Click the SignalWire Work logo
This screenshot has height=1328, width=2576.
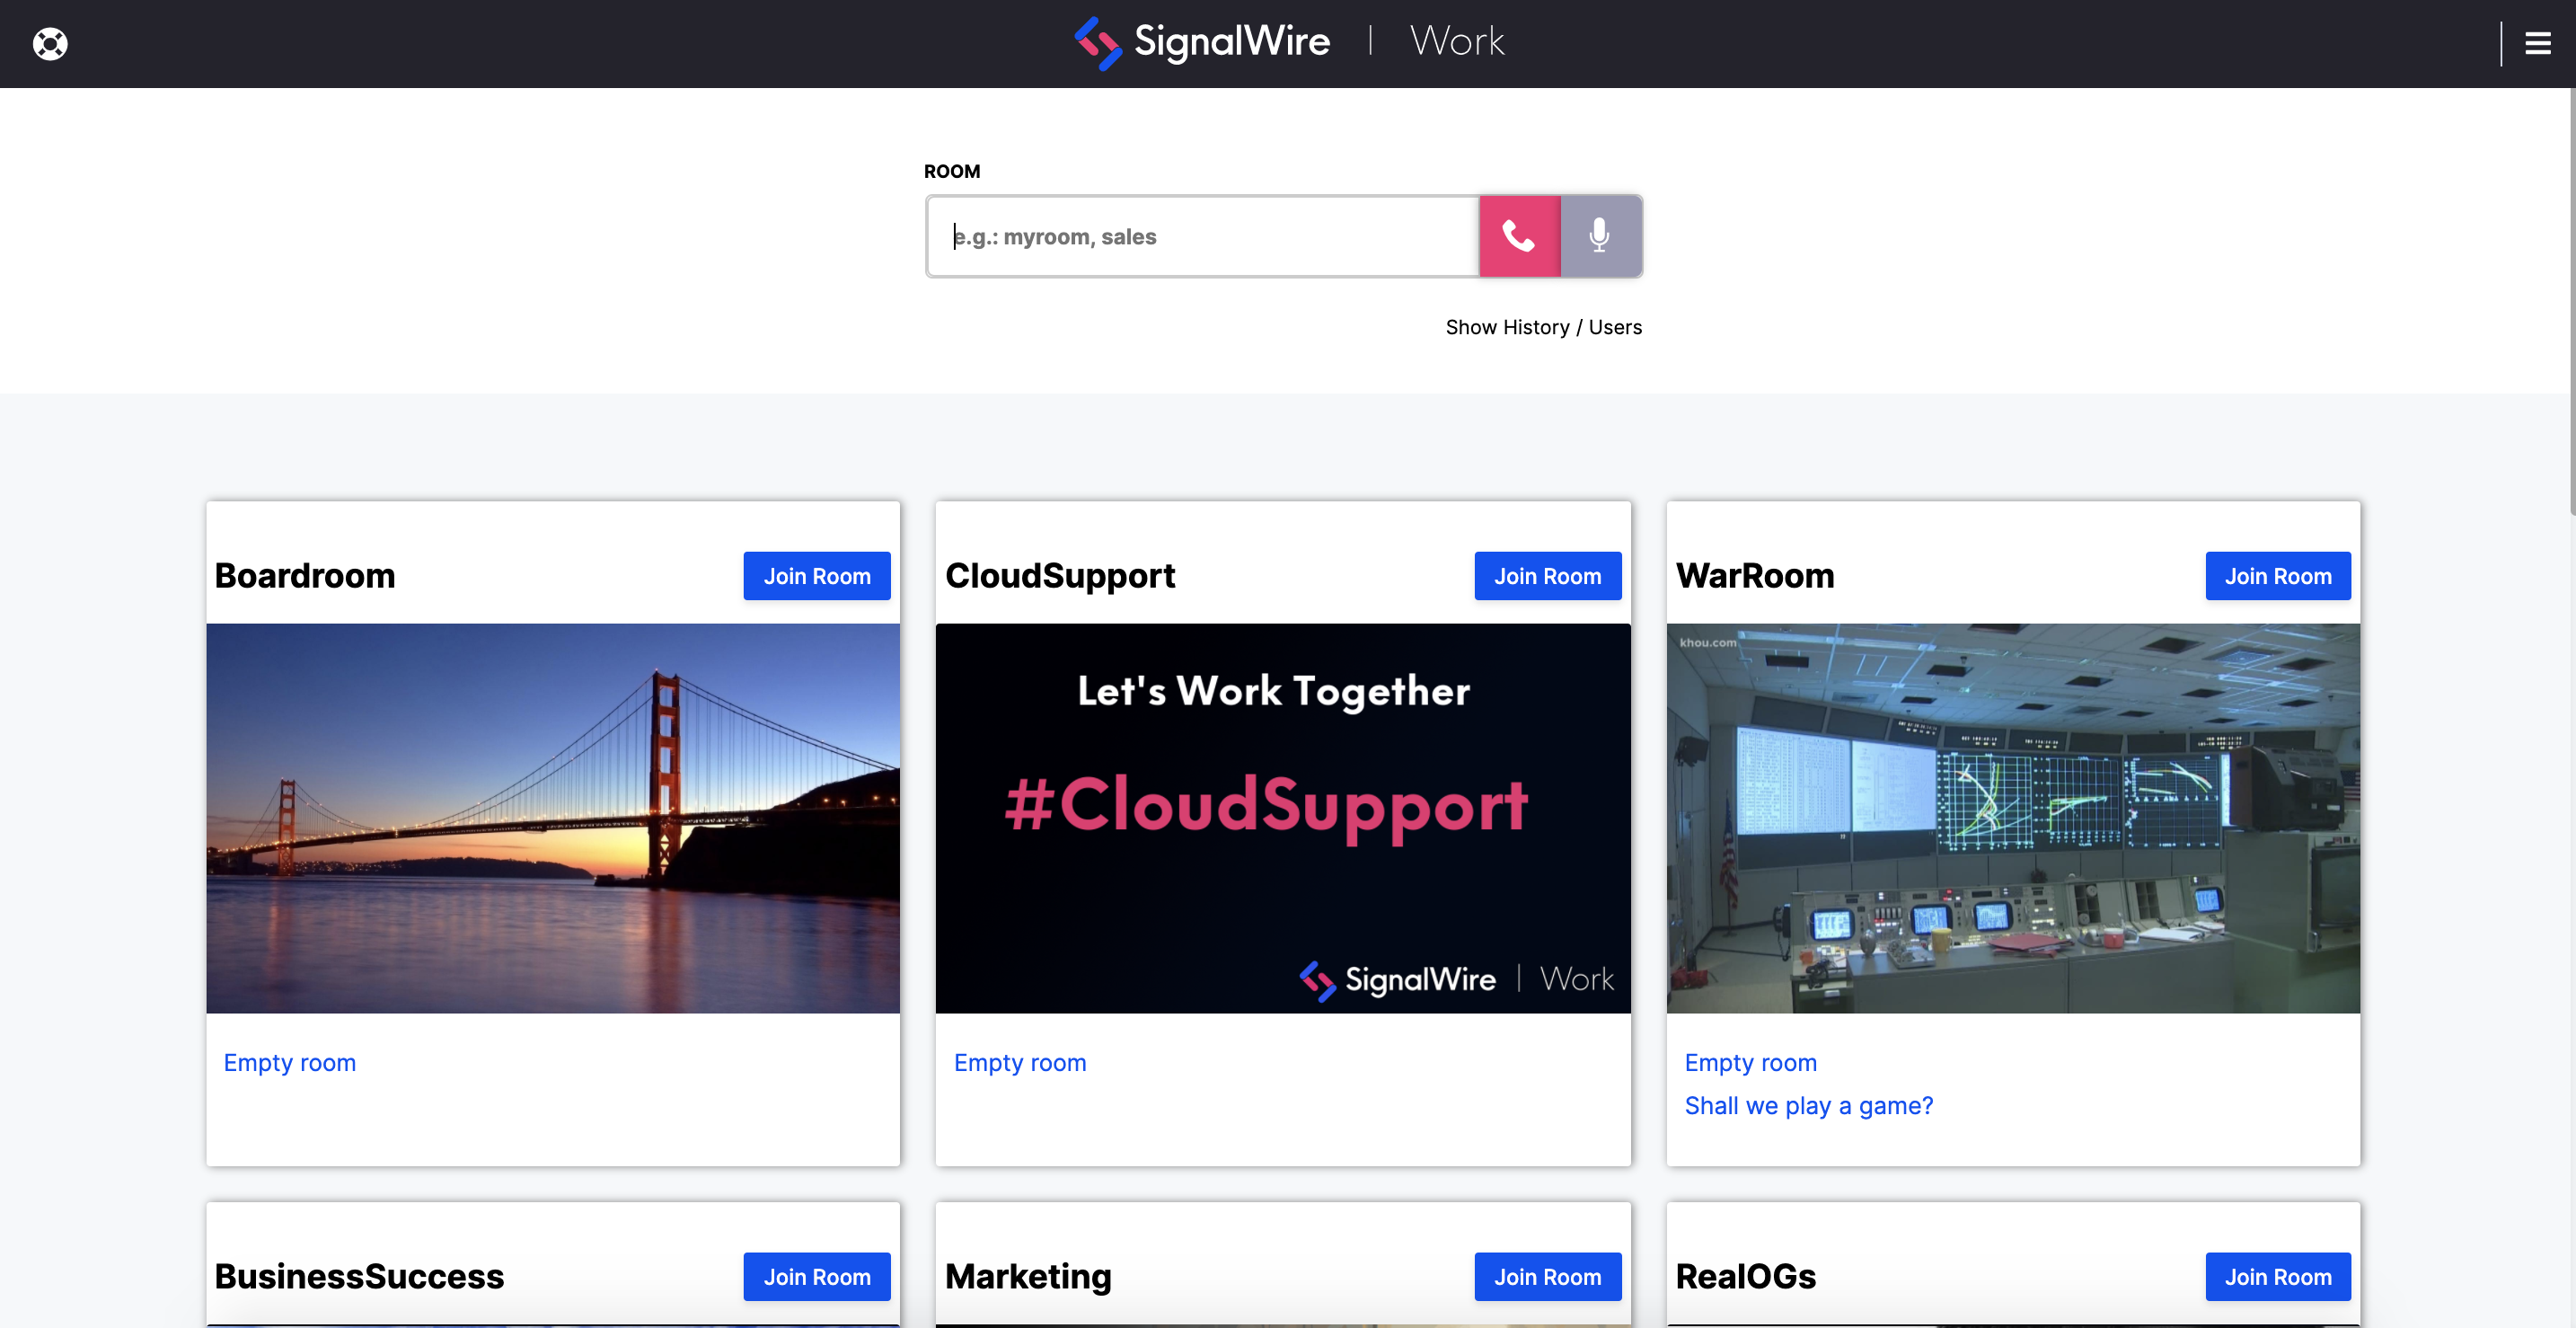1289,43
